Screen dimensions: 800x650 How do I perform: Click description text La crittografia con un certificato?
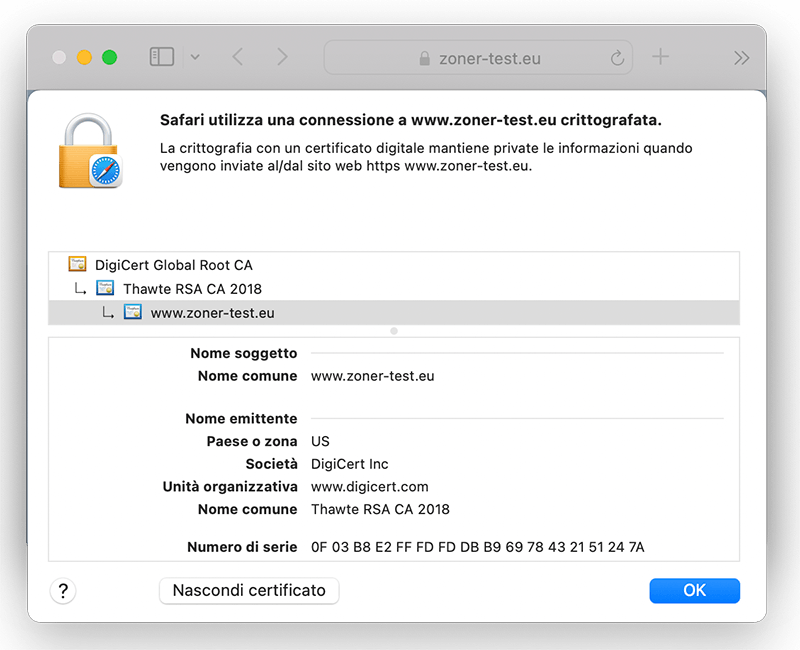[426, 157]
